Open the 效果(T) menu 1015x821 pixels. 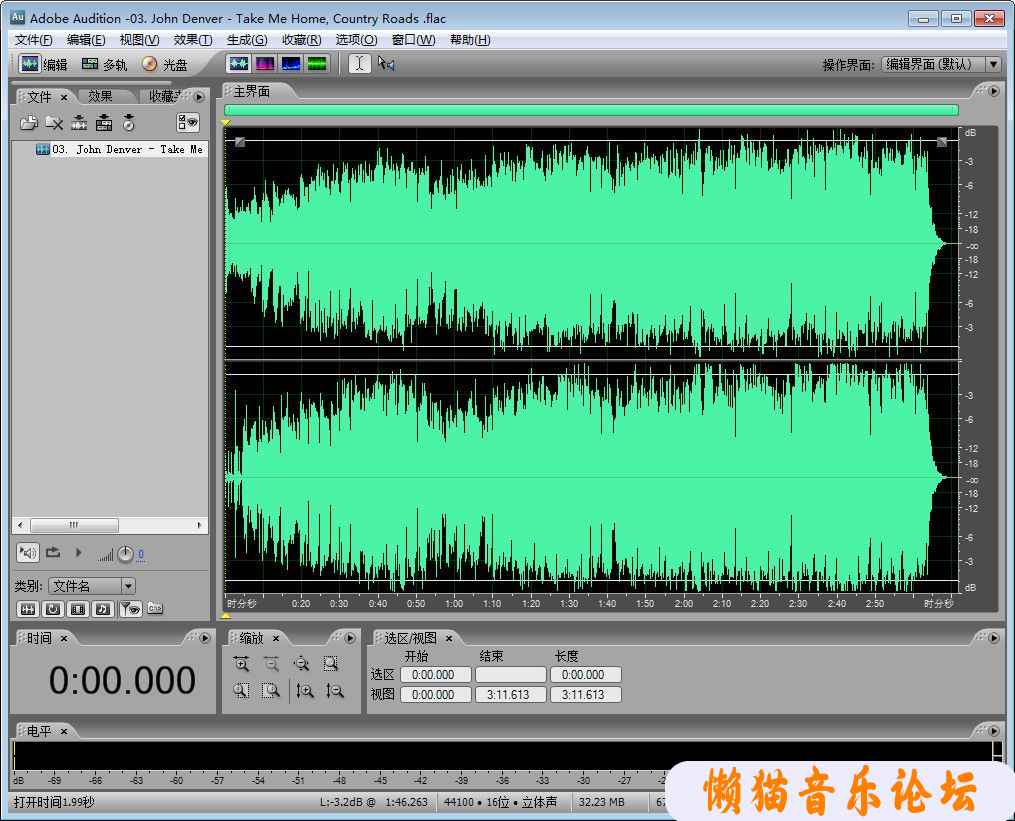click(193, 40)
